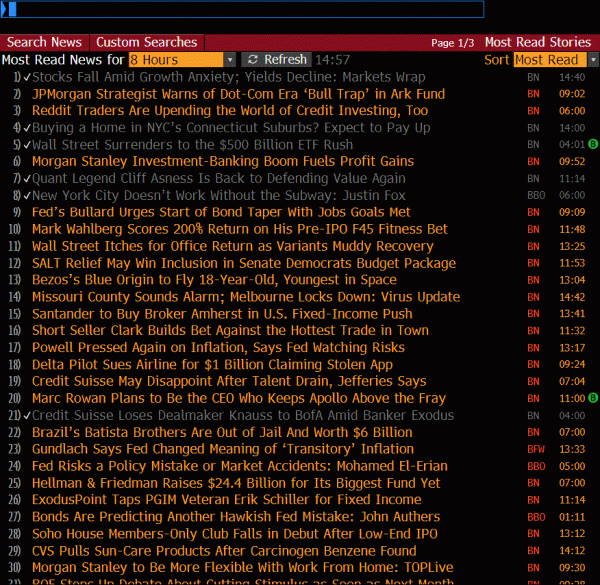This screenshot has height=585, width=600.
Task: Open Santander to Buy Broker Amherst story
Action: tap(222, 314)
